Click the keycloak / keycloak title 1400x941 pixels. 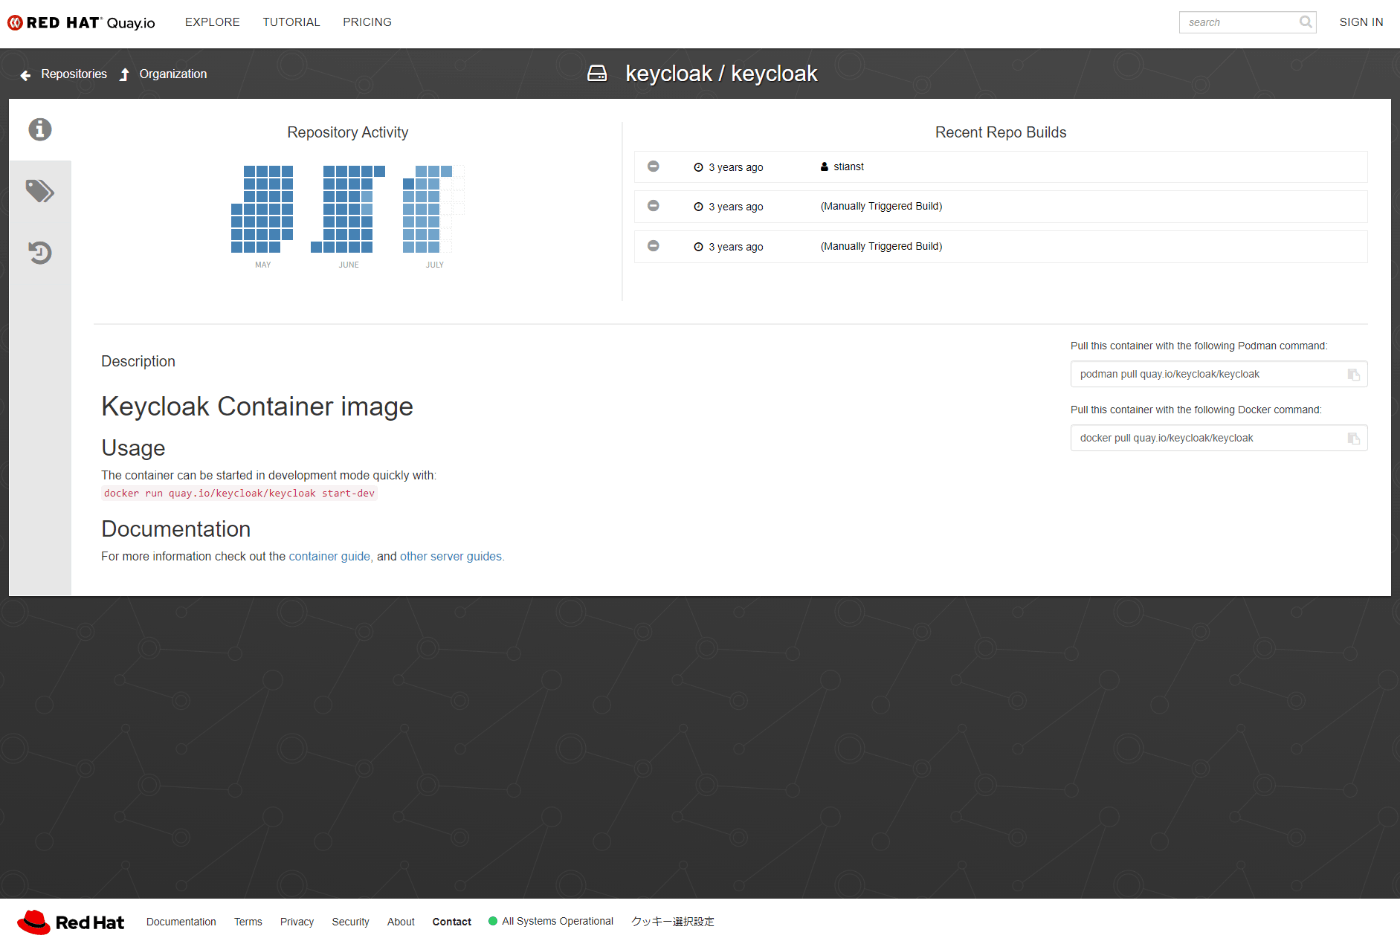point(721,73)
